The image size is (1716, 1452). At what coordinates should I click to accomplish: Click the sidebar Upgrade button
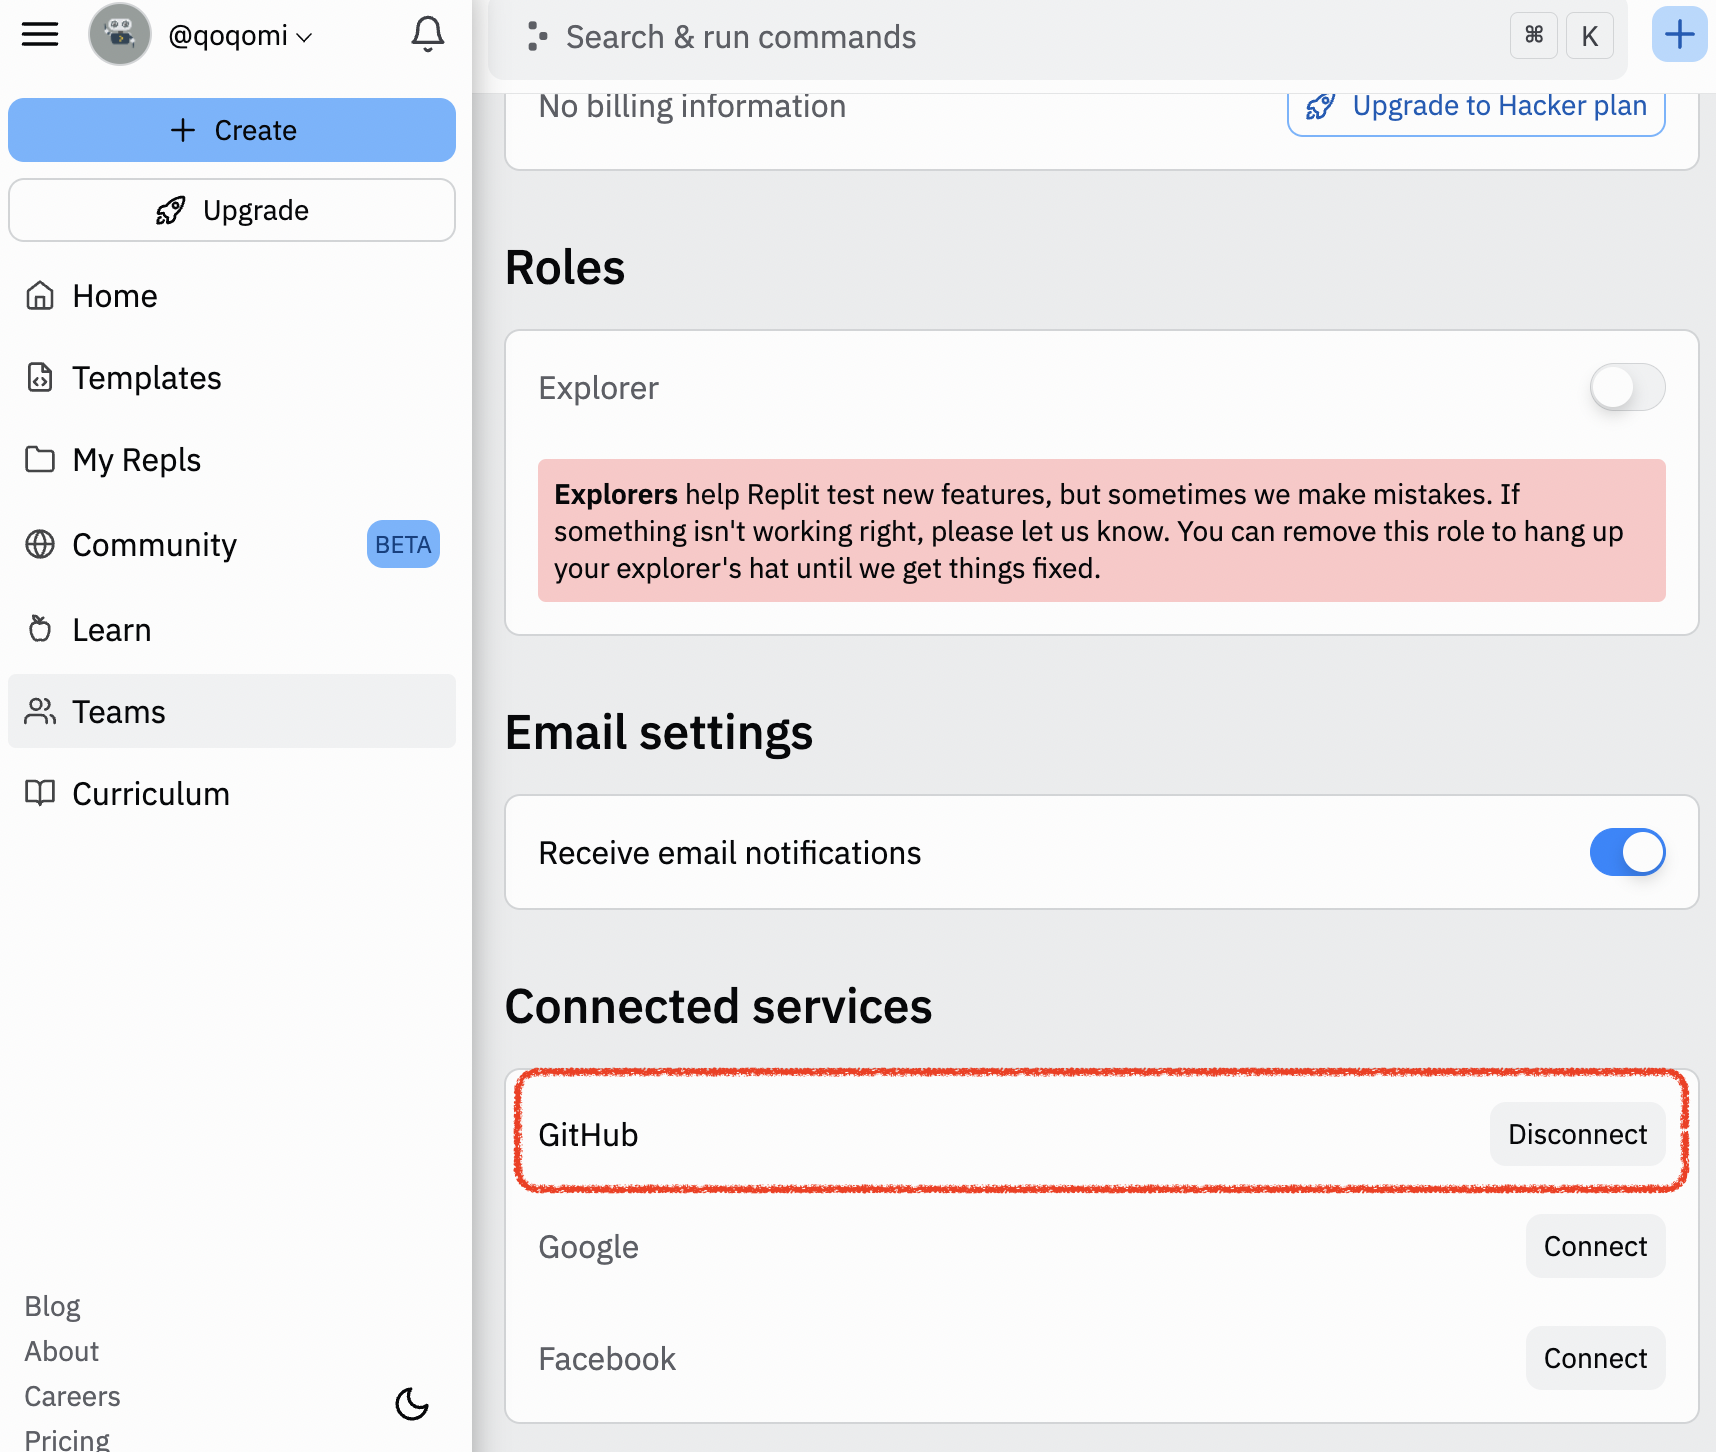pos(232,210)
